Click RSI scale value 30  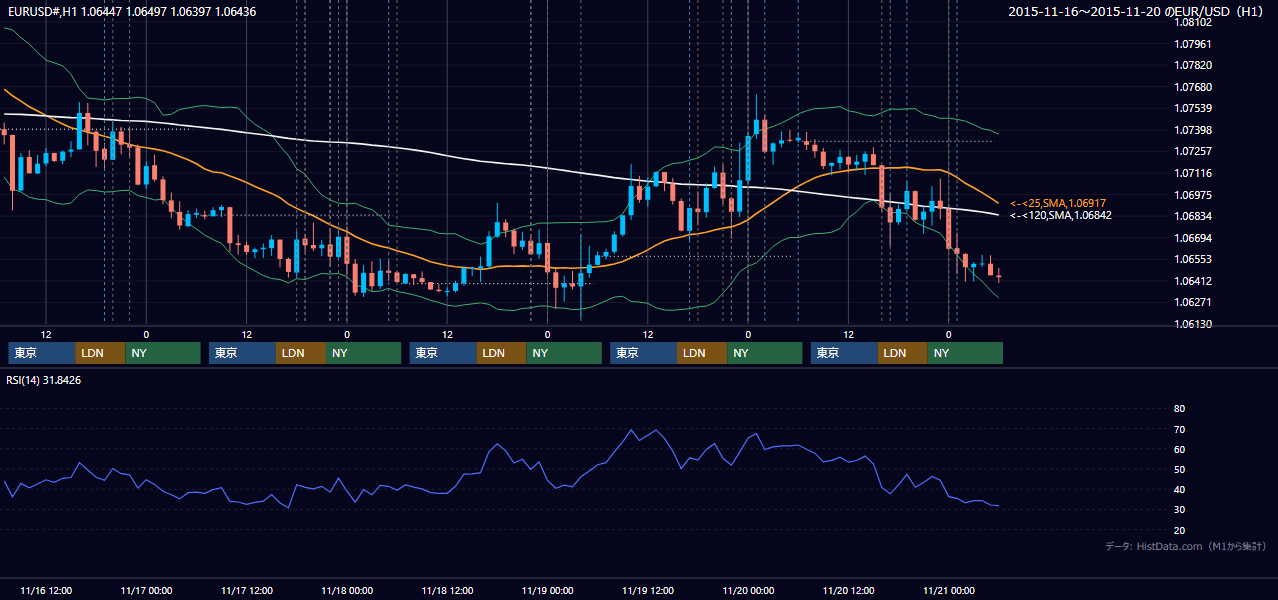(x=1179, y=509)
